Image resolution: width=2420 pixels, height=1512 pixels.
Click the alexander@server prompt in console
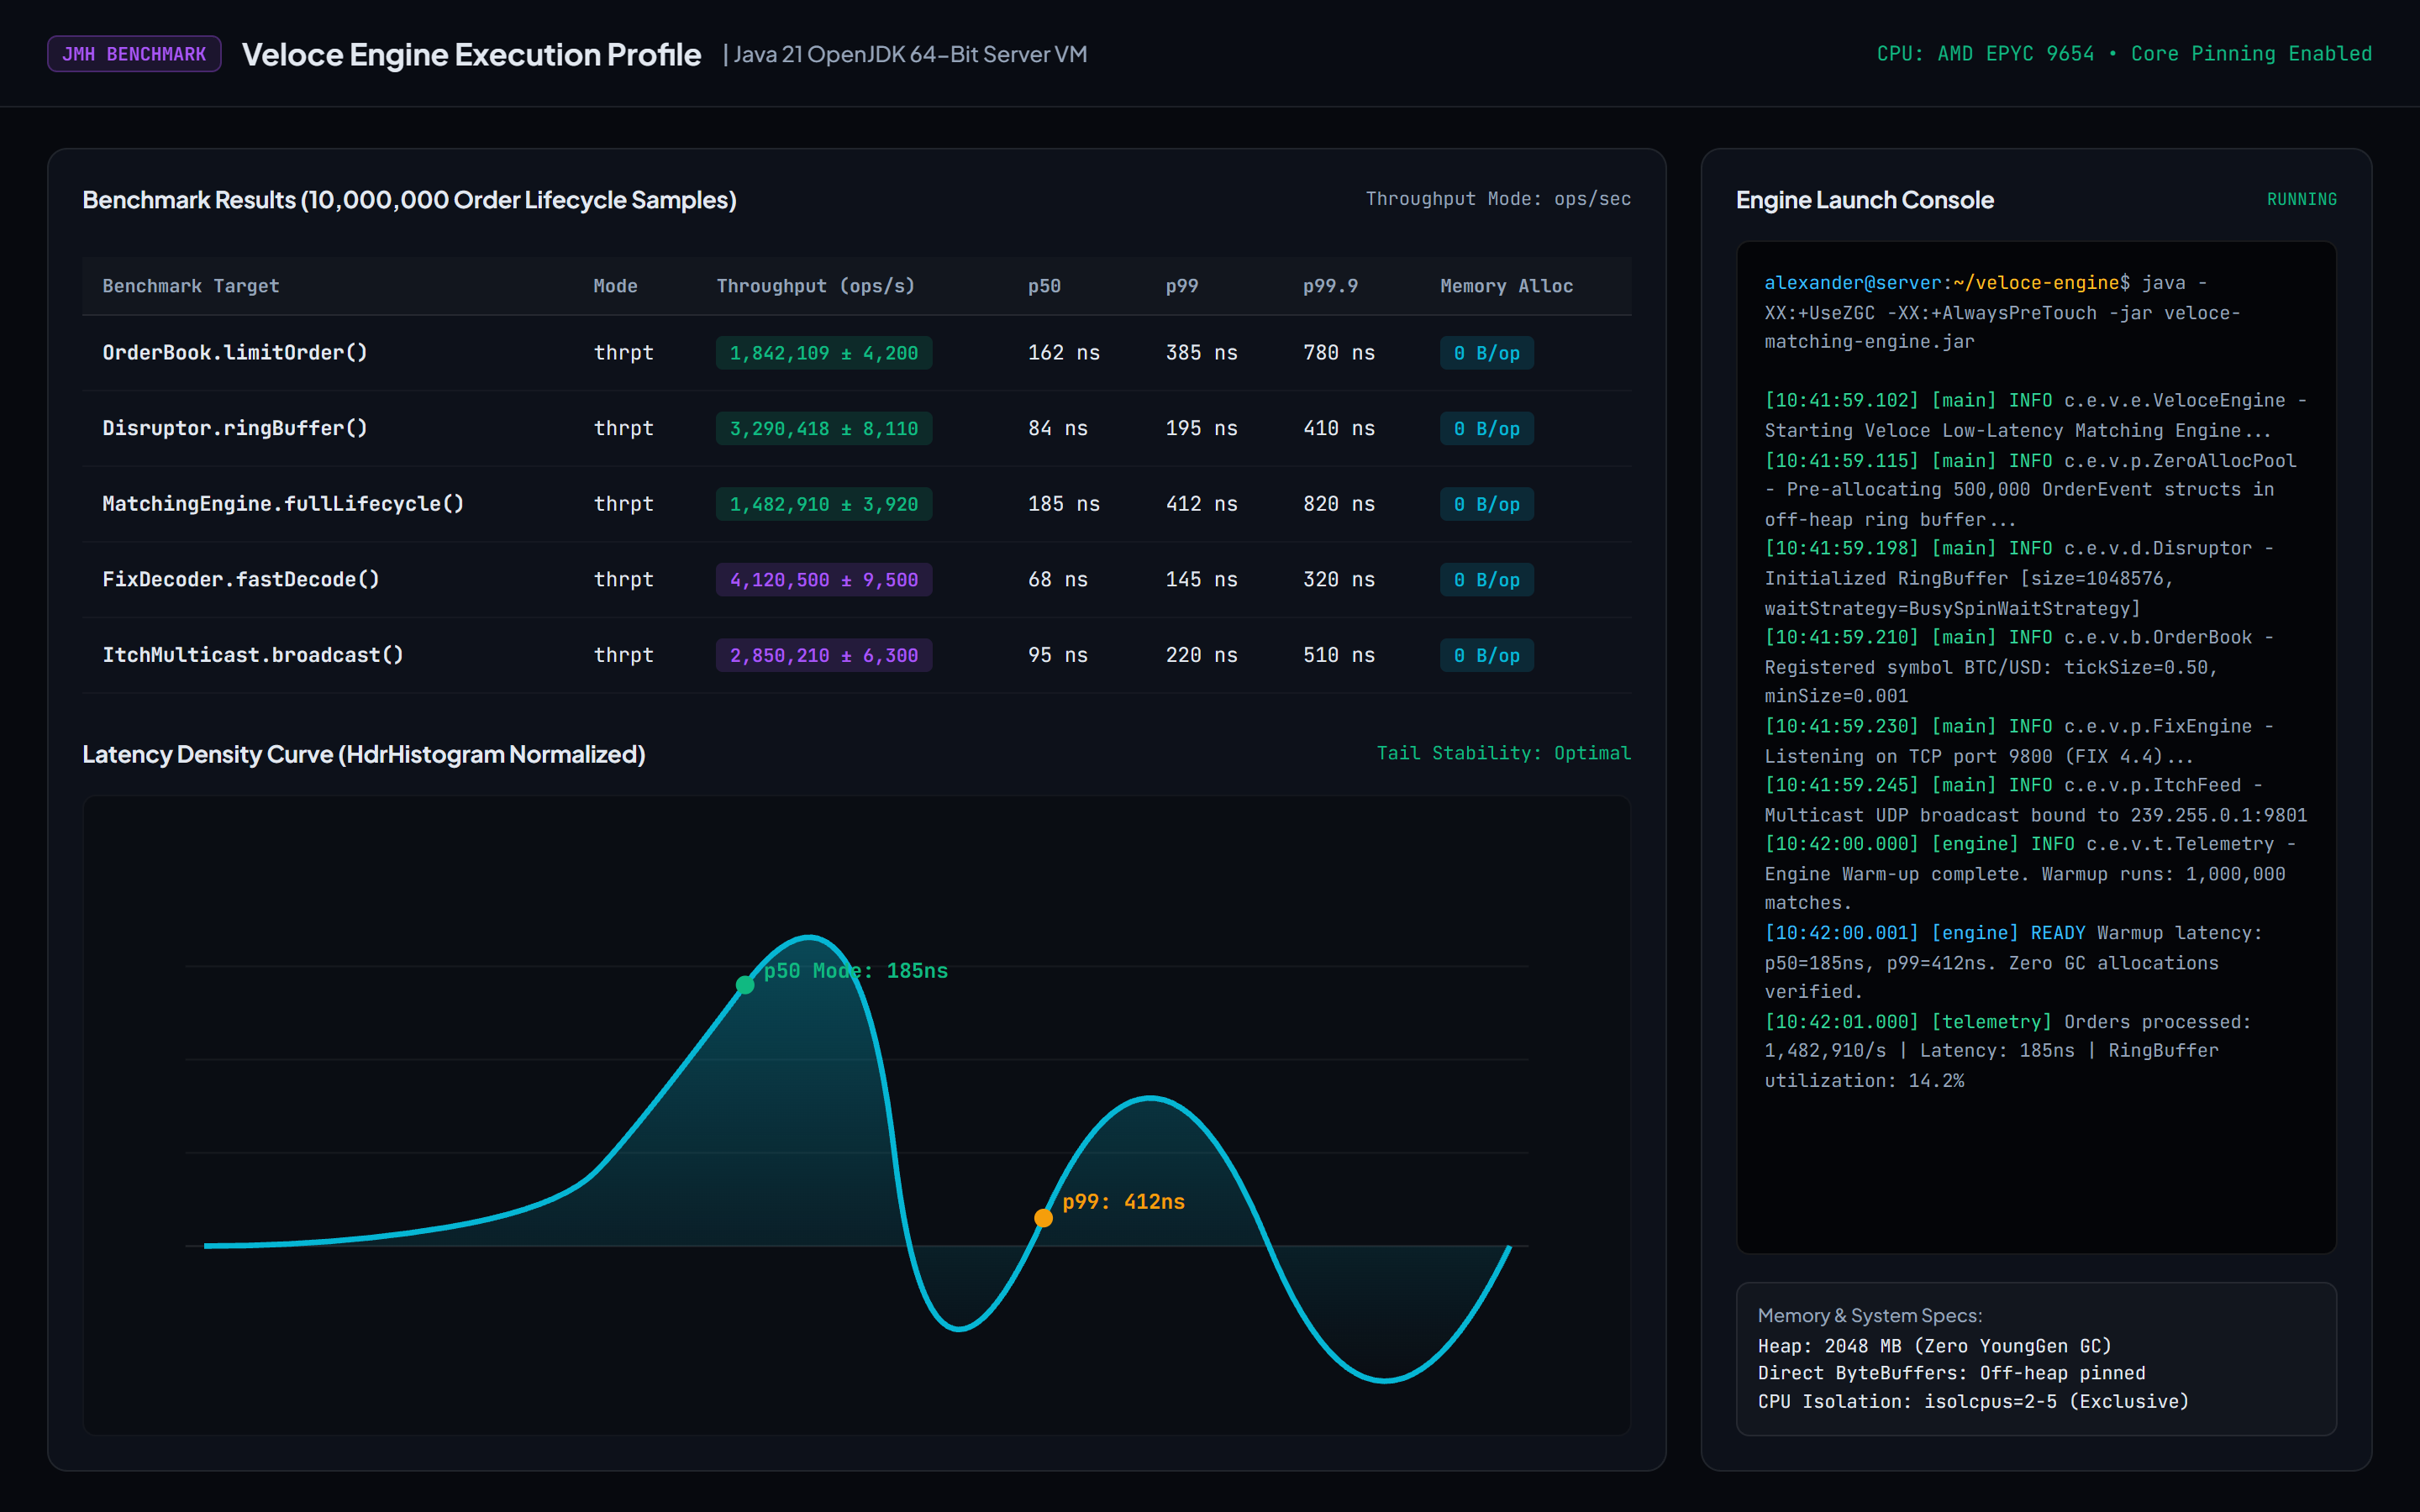pos(1852,283)
